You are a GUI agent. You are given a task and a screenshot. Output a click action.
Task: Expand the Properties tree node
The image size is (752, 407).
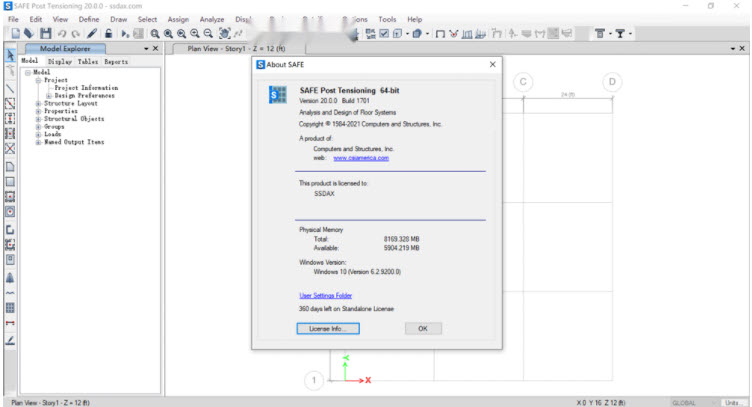(x=38, y=111)
